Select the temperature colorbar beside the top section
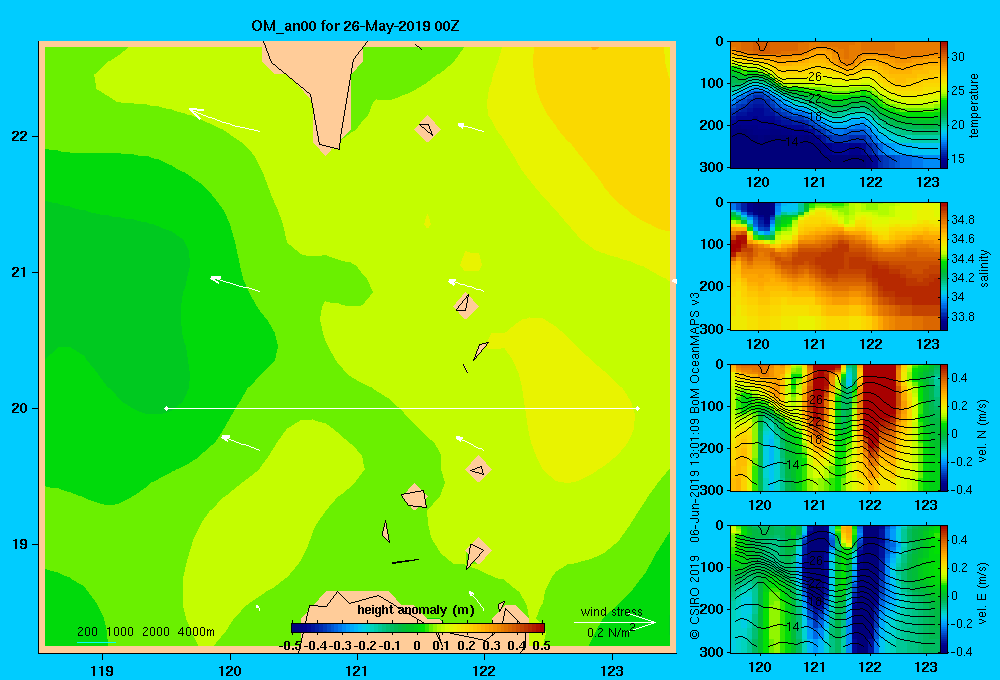The width and height of the screenshot is (1000, 680). click(x=944, y=105)
